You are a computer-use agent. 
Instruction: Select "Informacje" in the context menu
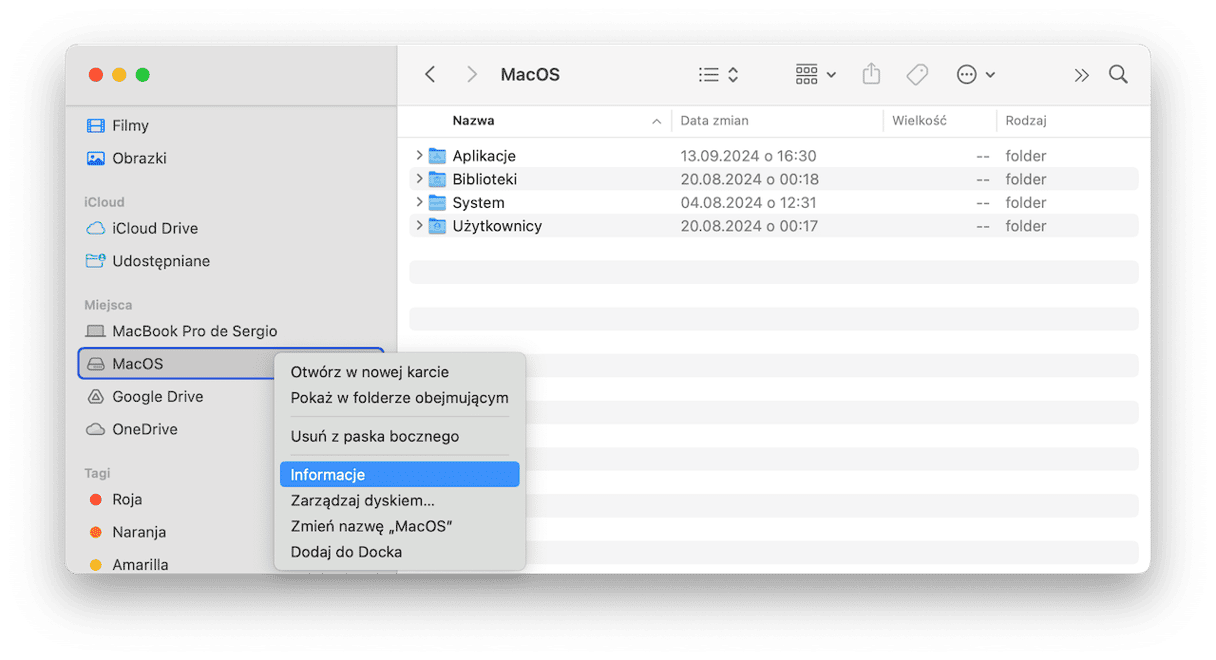tap(400, 475)
